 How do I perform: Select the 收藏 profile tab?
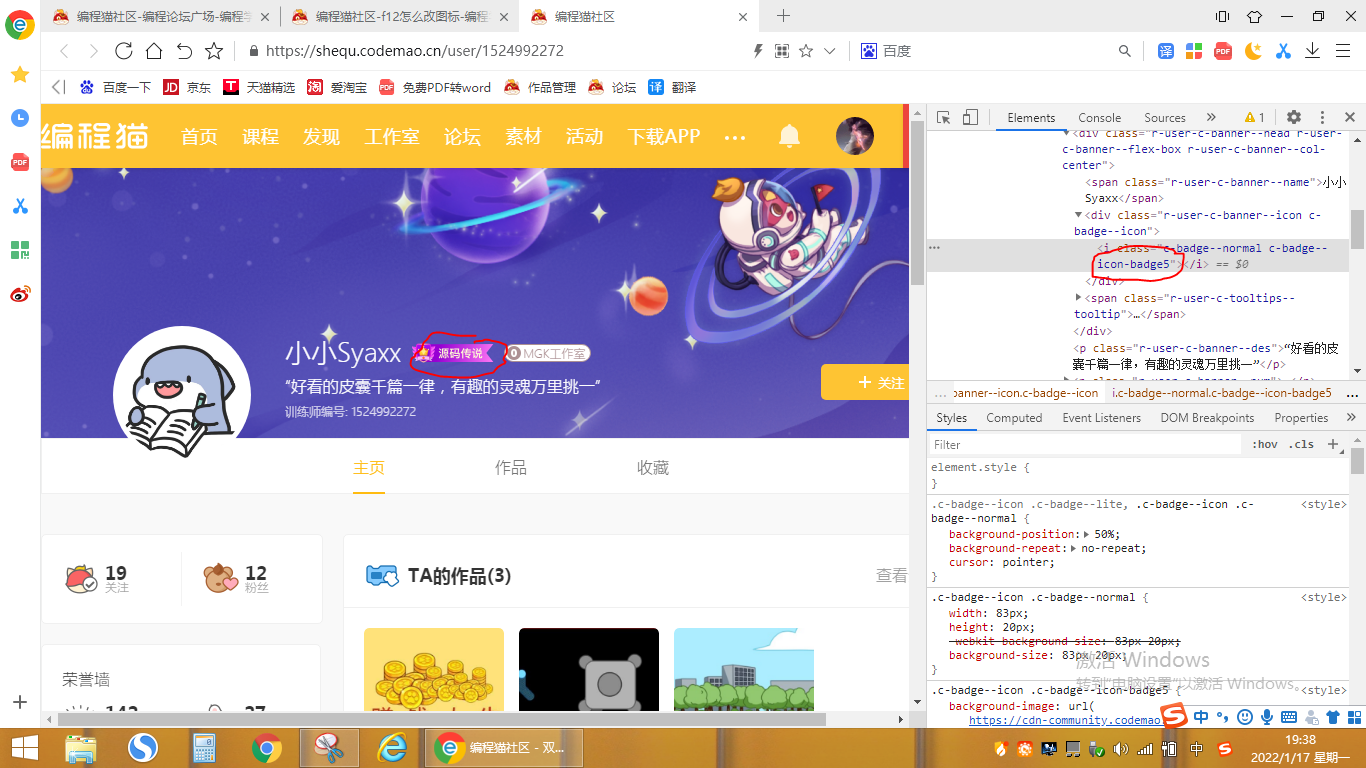point(653,467)
